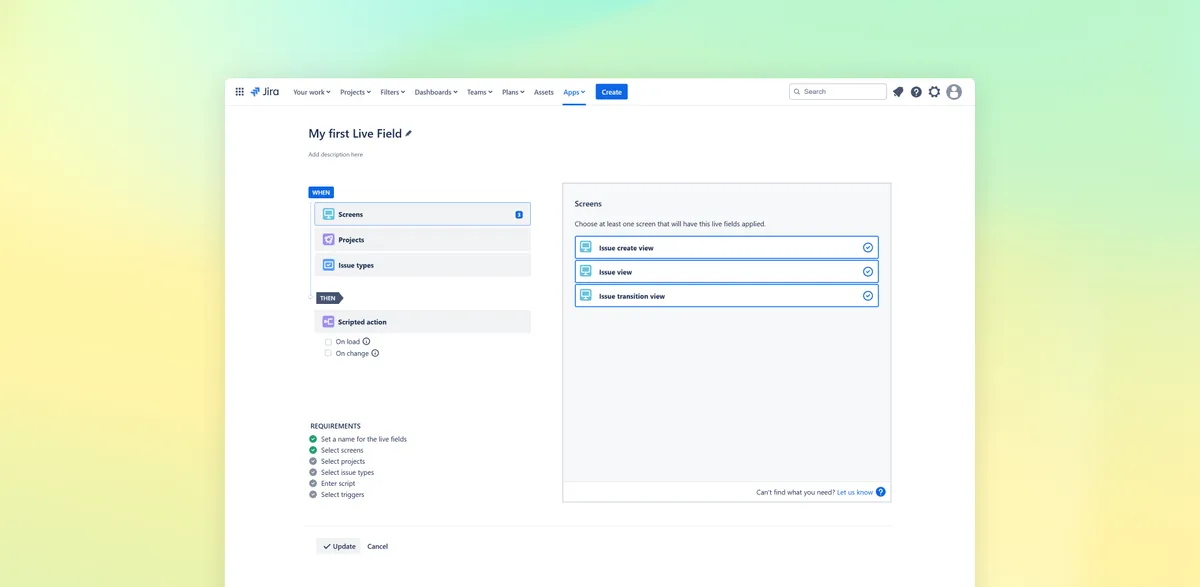Click the Issue transition view screen icon
1200x587 pixels.
[586, 296]
